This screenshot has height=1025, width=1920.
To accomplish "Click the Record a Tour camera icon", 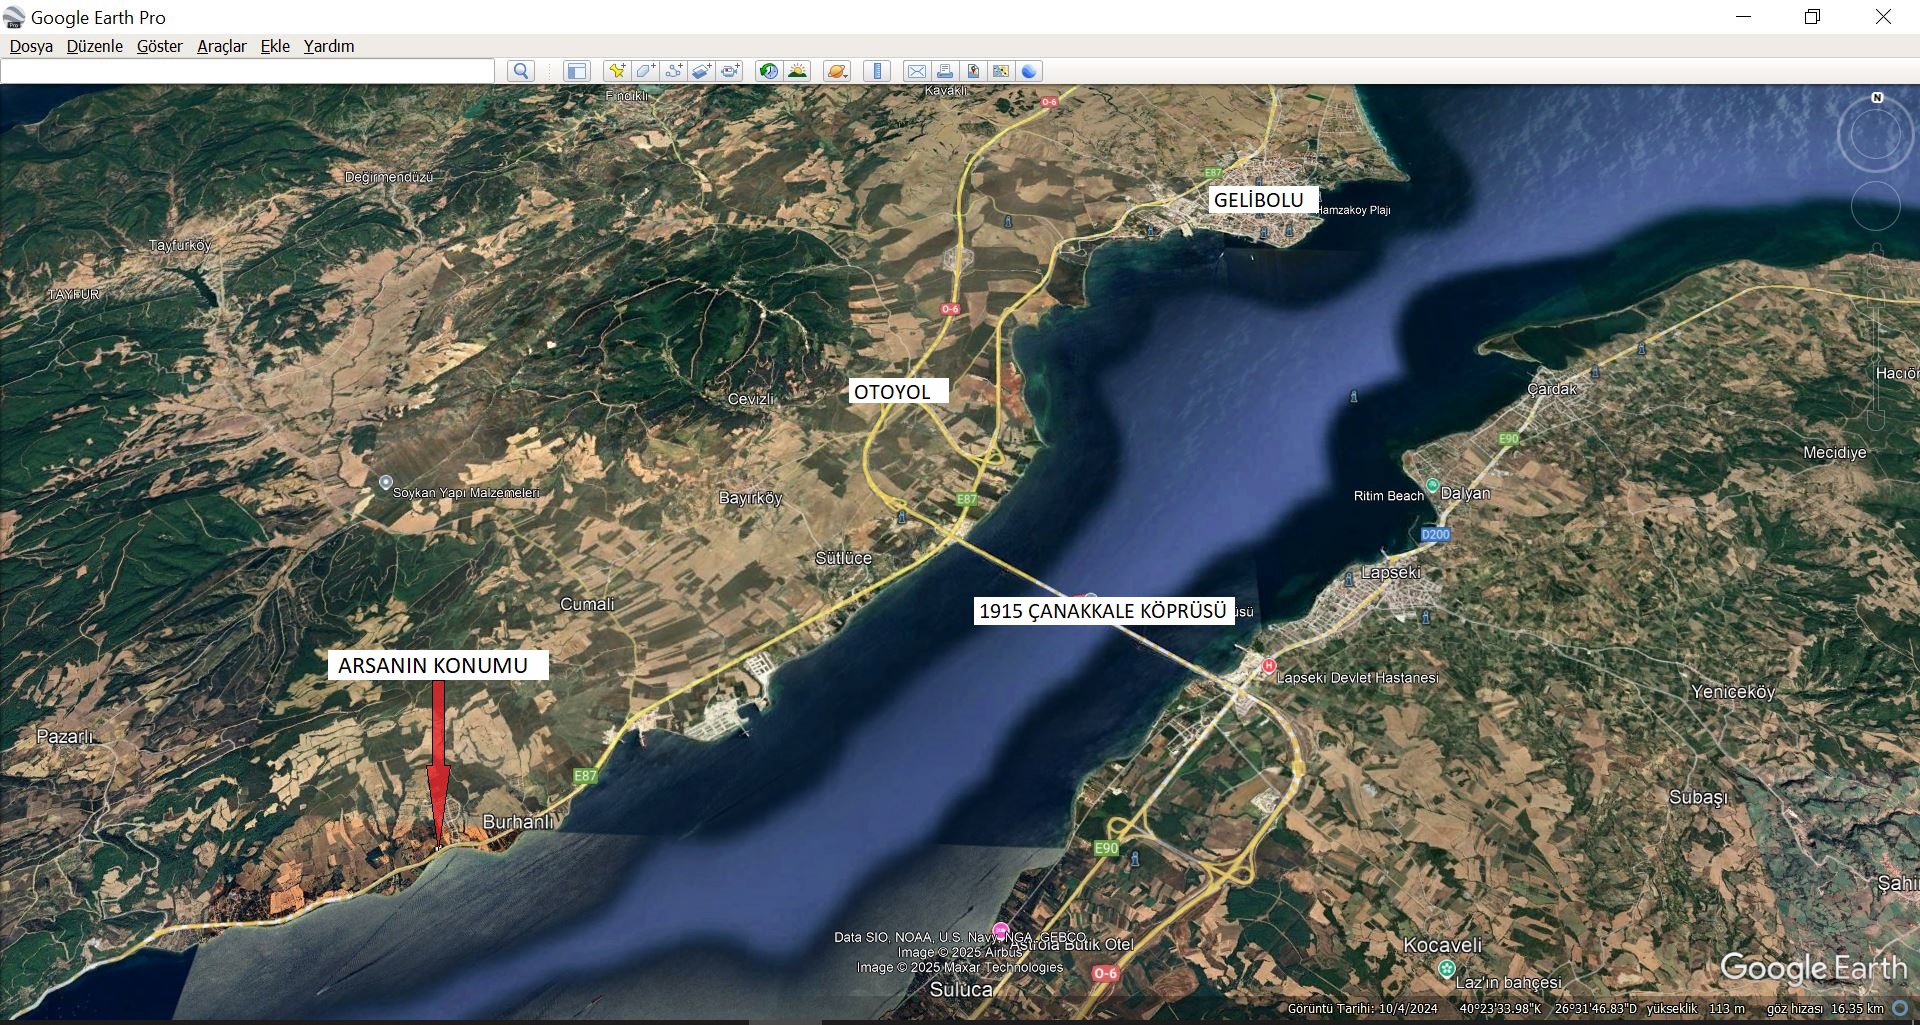I will tap(731, 71).
